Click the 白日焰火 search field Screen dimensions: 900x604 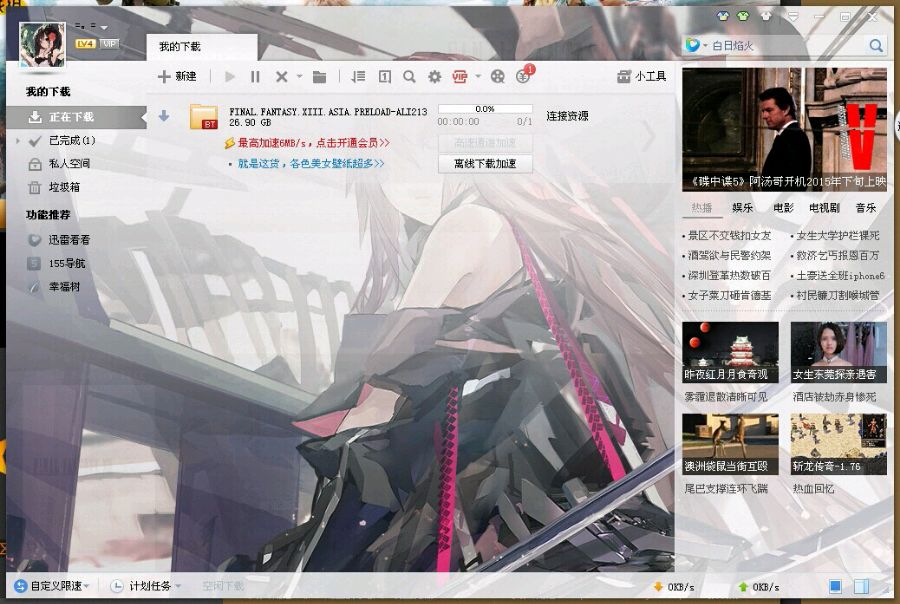coord(786,45)
